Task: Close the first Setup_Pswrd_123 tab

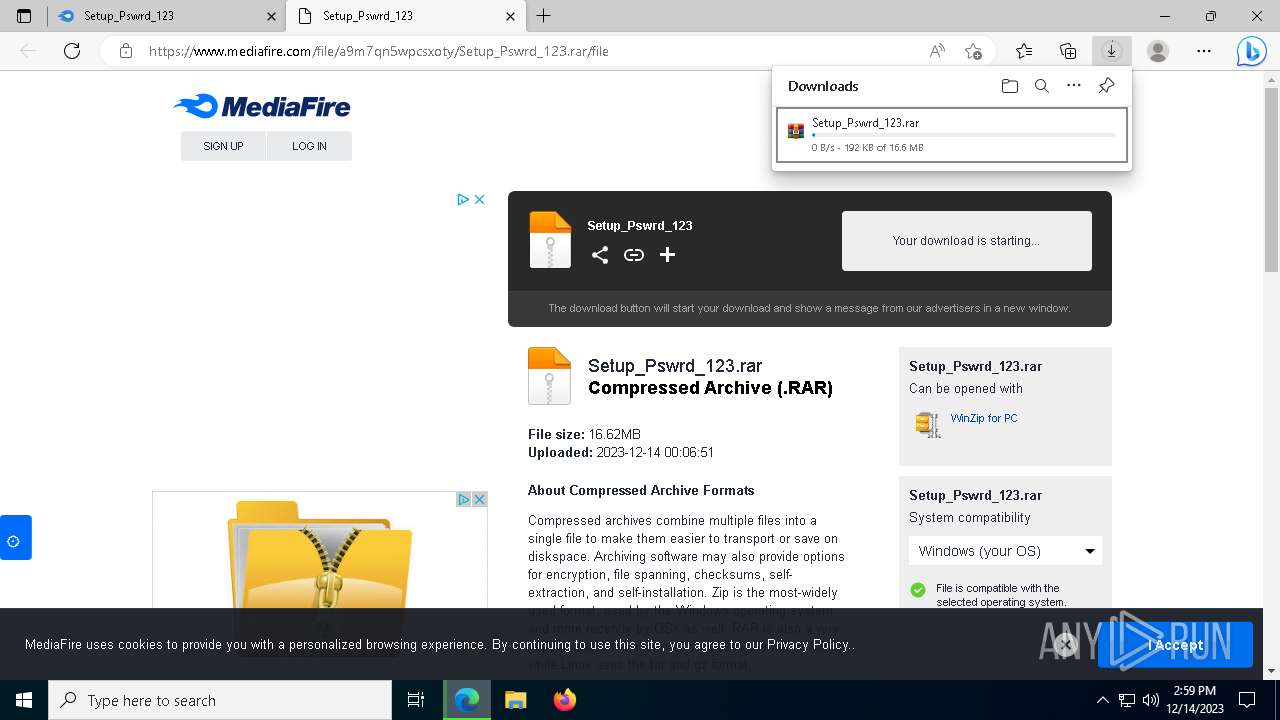Action: (271, 16)
